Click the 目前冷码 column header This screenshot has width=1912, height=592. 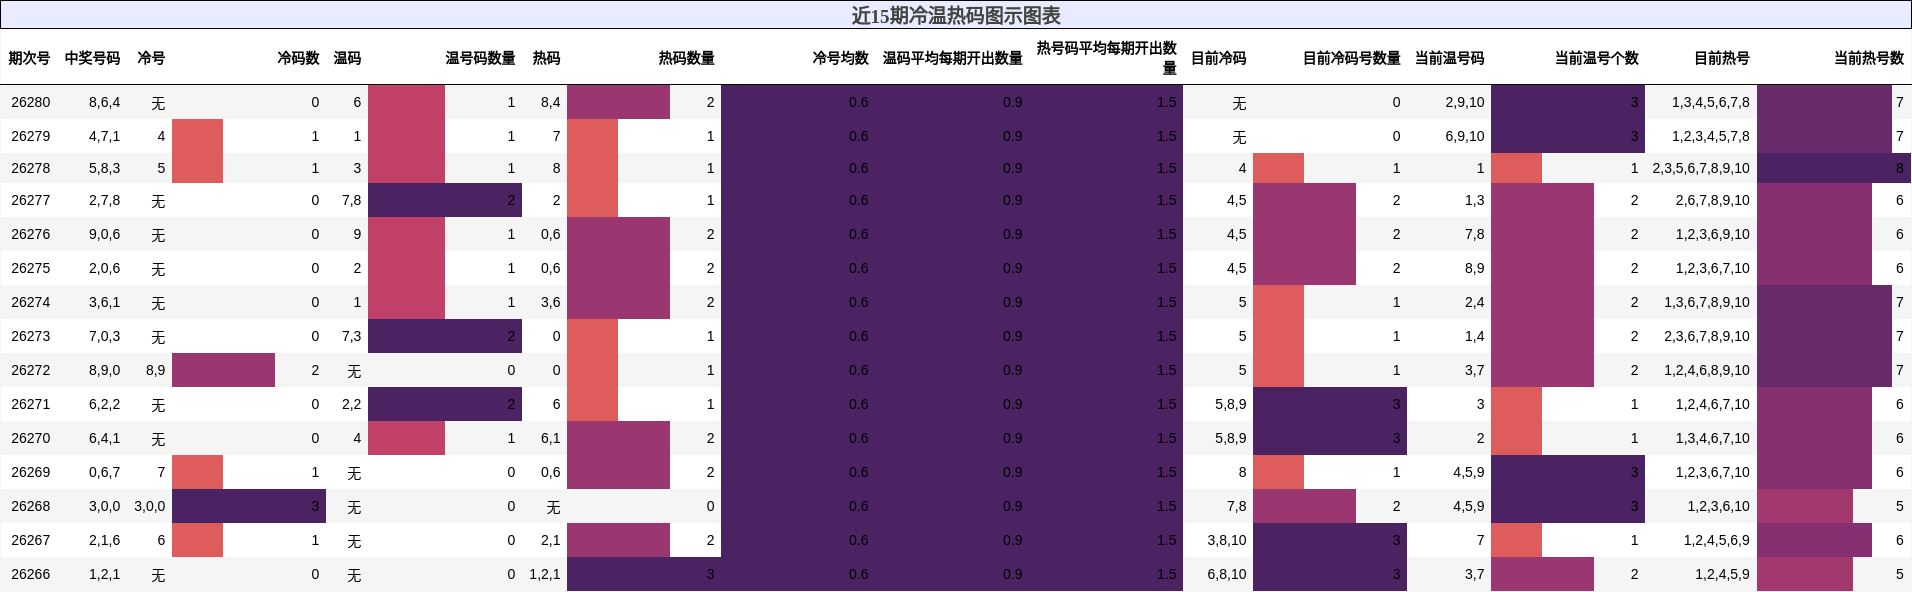(1218, 58)
